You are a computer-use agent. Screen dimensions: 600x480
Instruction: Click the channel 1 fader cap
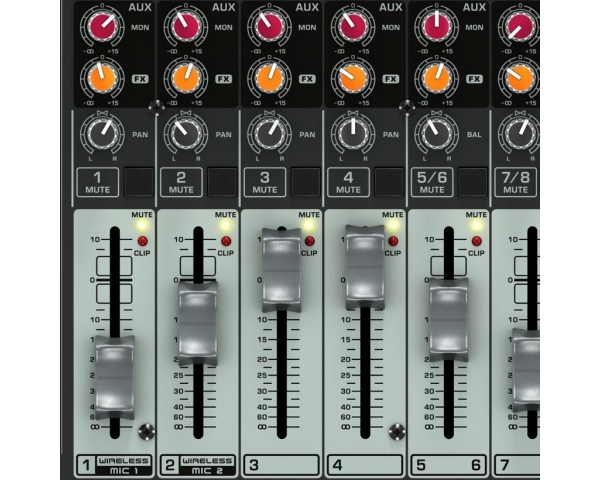click(x=114, y=377)
